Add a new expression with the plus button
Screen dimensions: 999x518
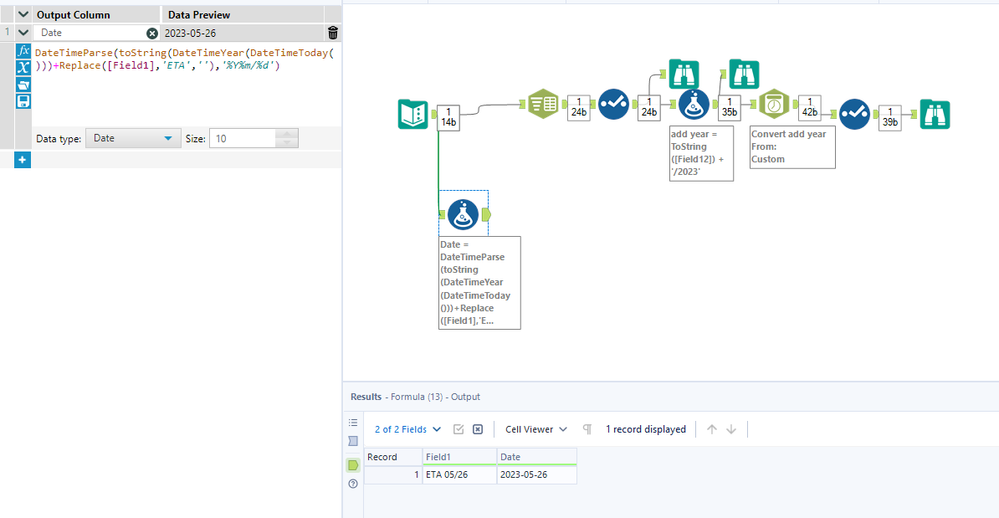pyautogui.click(x=22, y=160)
